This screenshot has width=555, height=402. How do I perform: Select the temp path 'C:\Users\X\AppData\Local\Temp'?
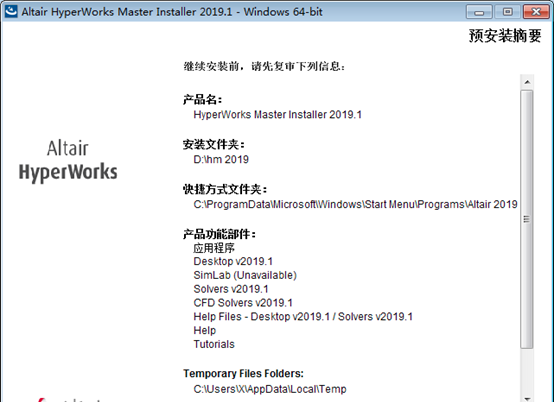coord(270,389)
